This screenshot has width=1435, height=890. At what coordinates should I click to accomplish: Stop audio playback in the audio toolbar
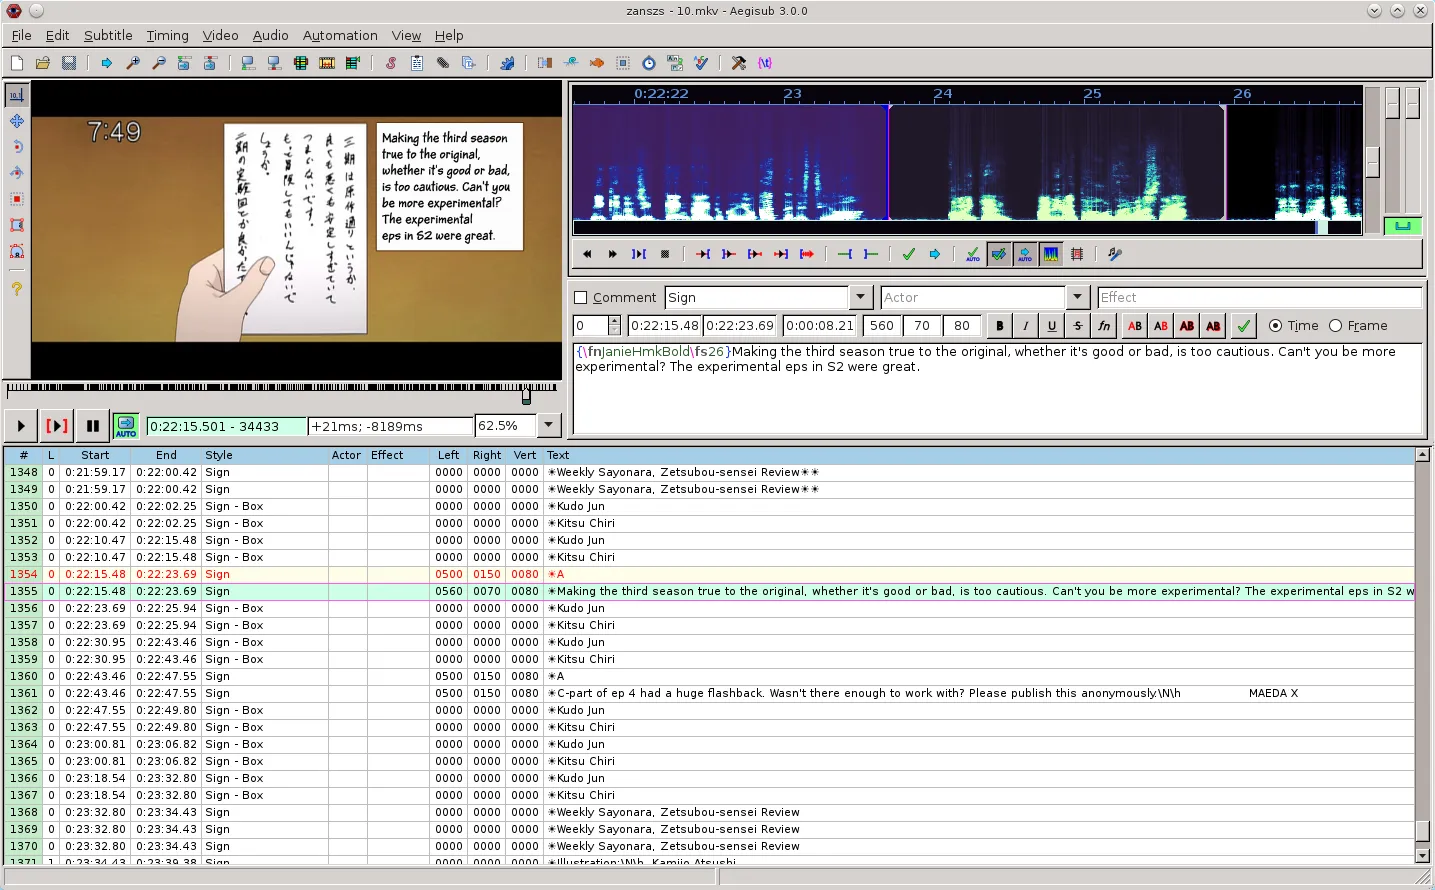[x=665, y=254]
